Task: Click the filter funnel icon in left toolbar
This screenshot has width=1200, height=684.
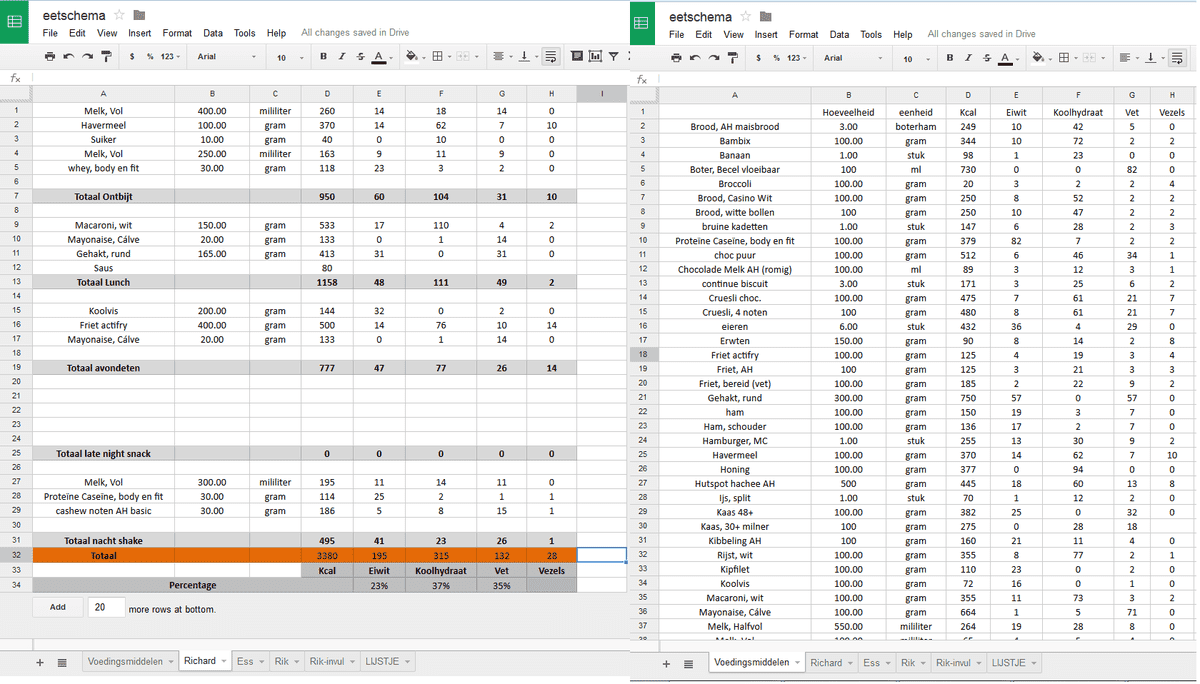Action: [613, 57]
